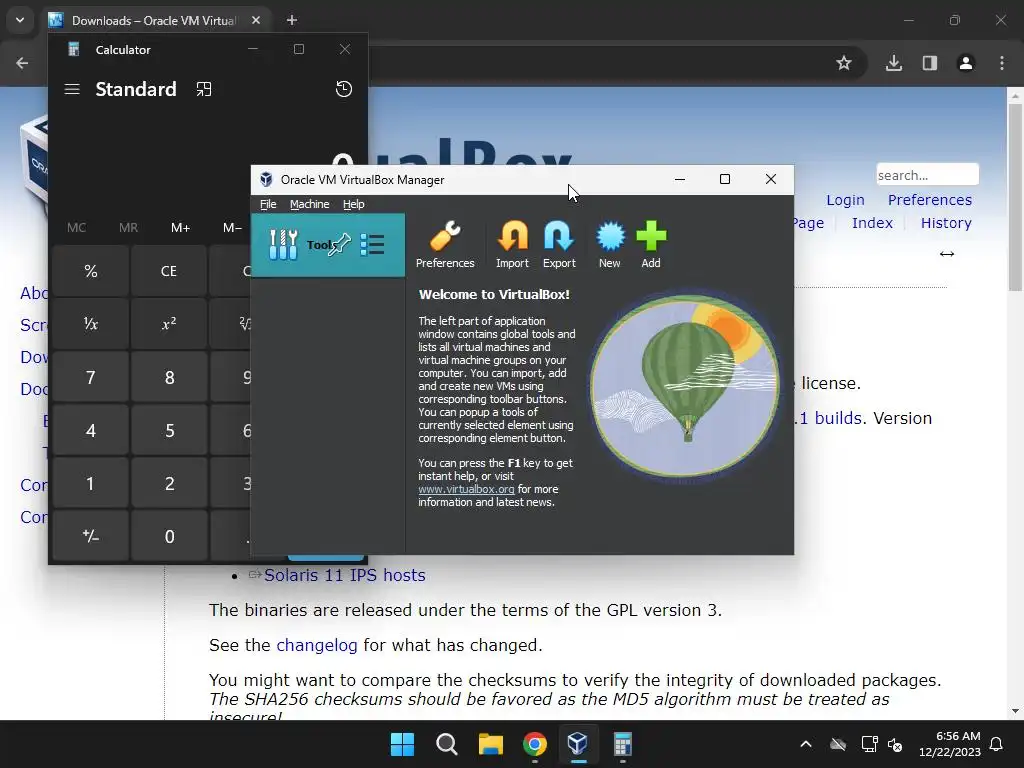Open Calculator history icon

tap(344, 89)
